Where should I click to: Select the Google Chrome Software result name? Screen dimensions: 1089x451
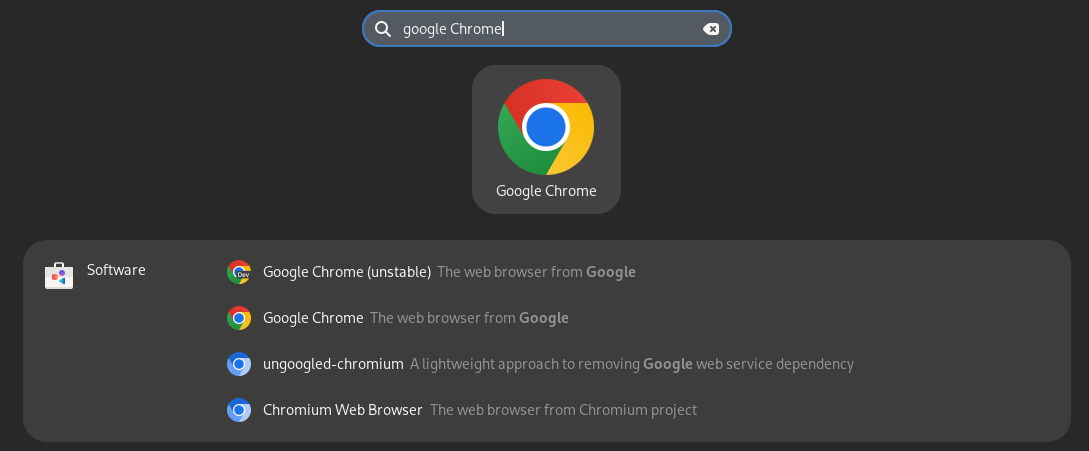pos(313,318)
